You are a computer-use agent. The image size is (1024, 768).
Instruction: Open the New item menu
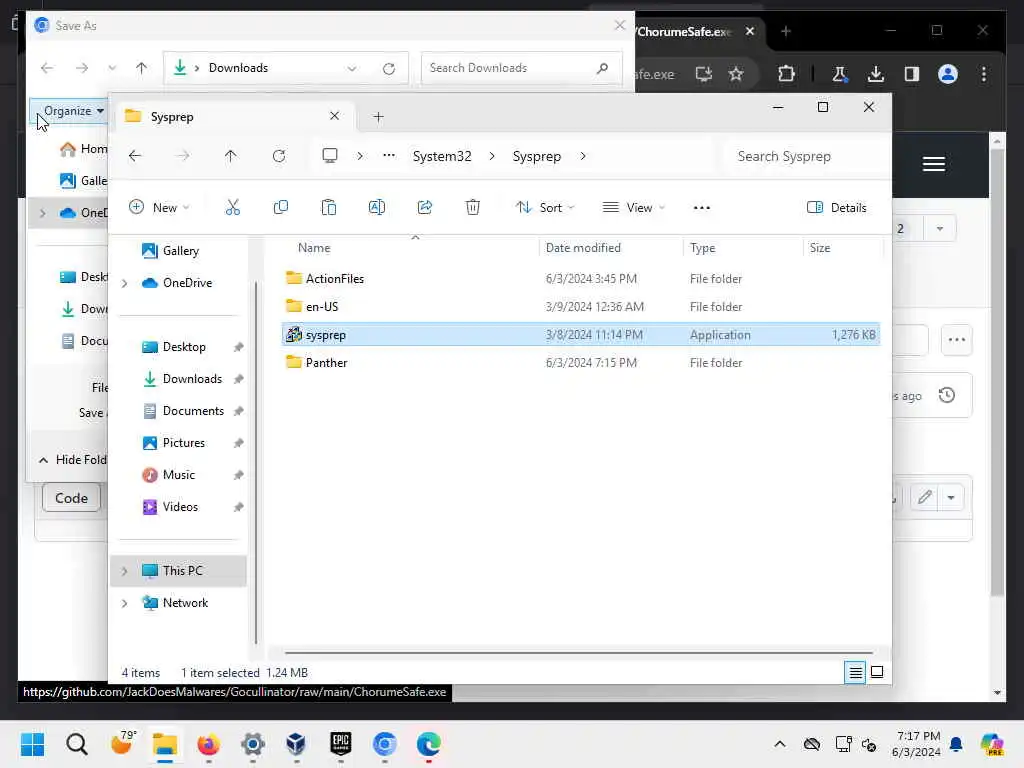tap(159, 208)
